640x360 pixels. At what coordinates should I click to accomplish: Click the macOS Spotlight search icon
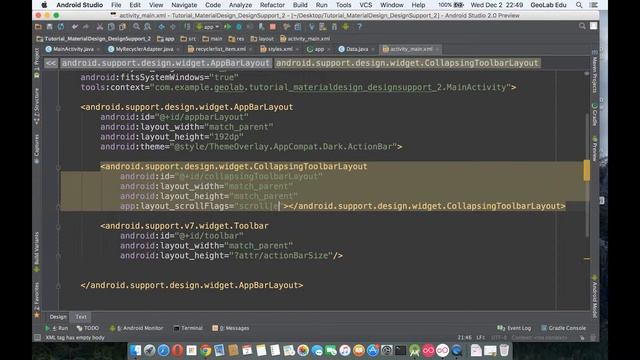[579, 5]
